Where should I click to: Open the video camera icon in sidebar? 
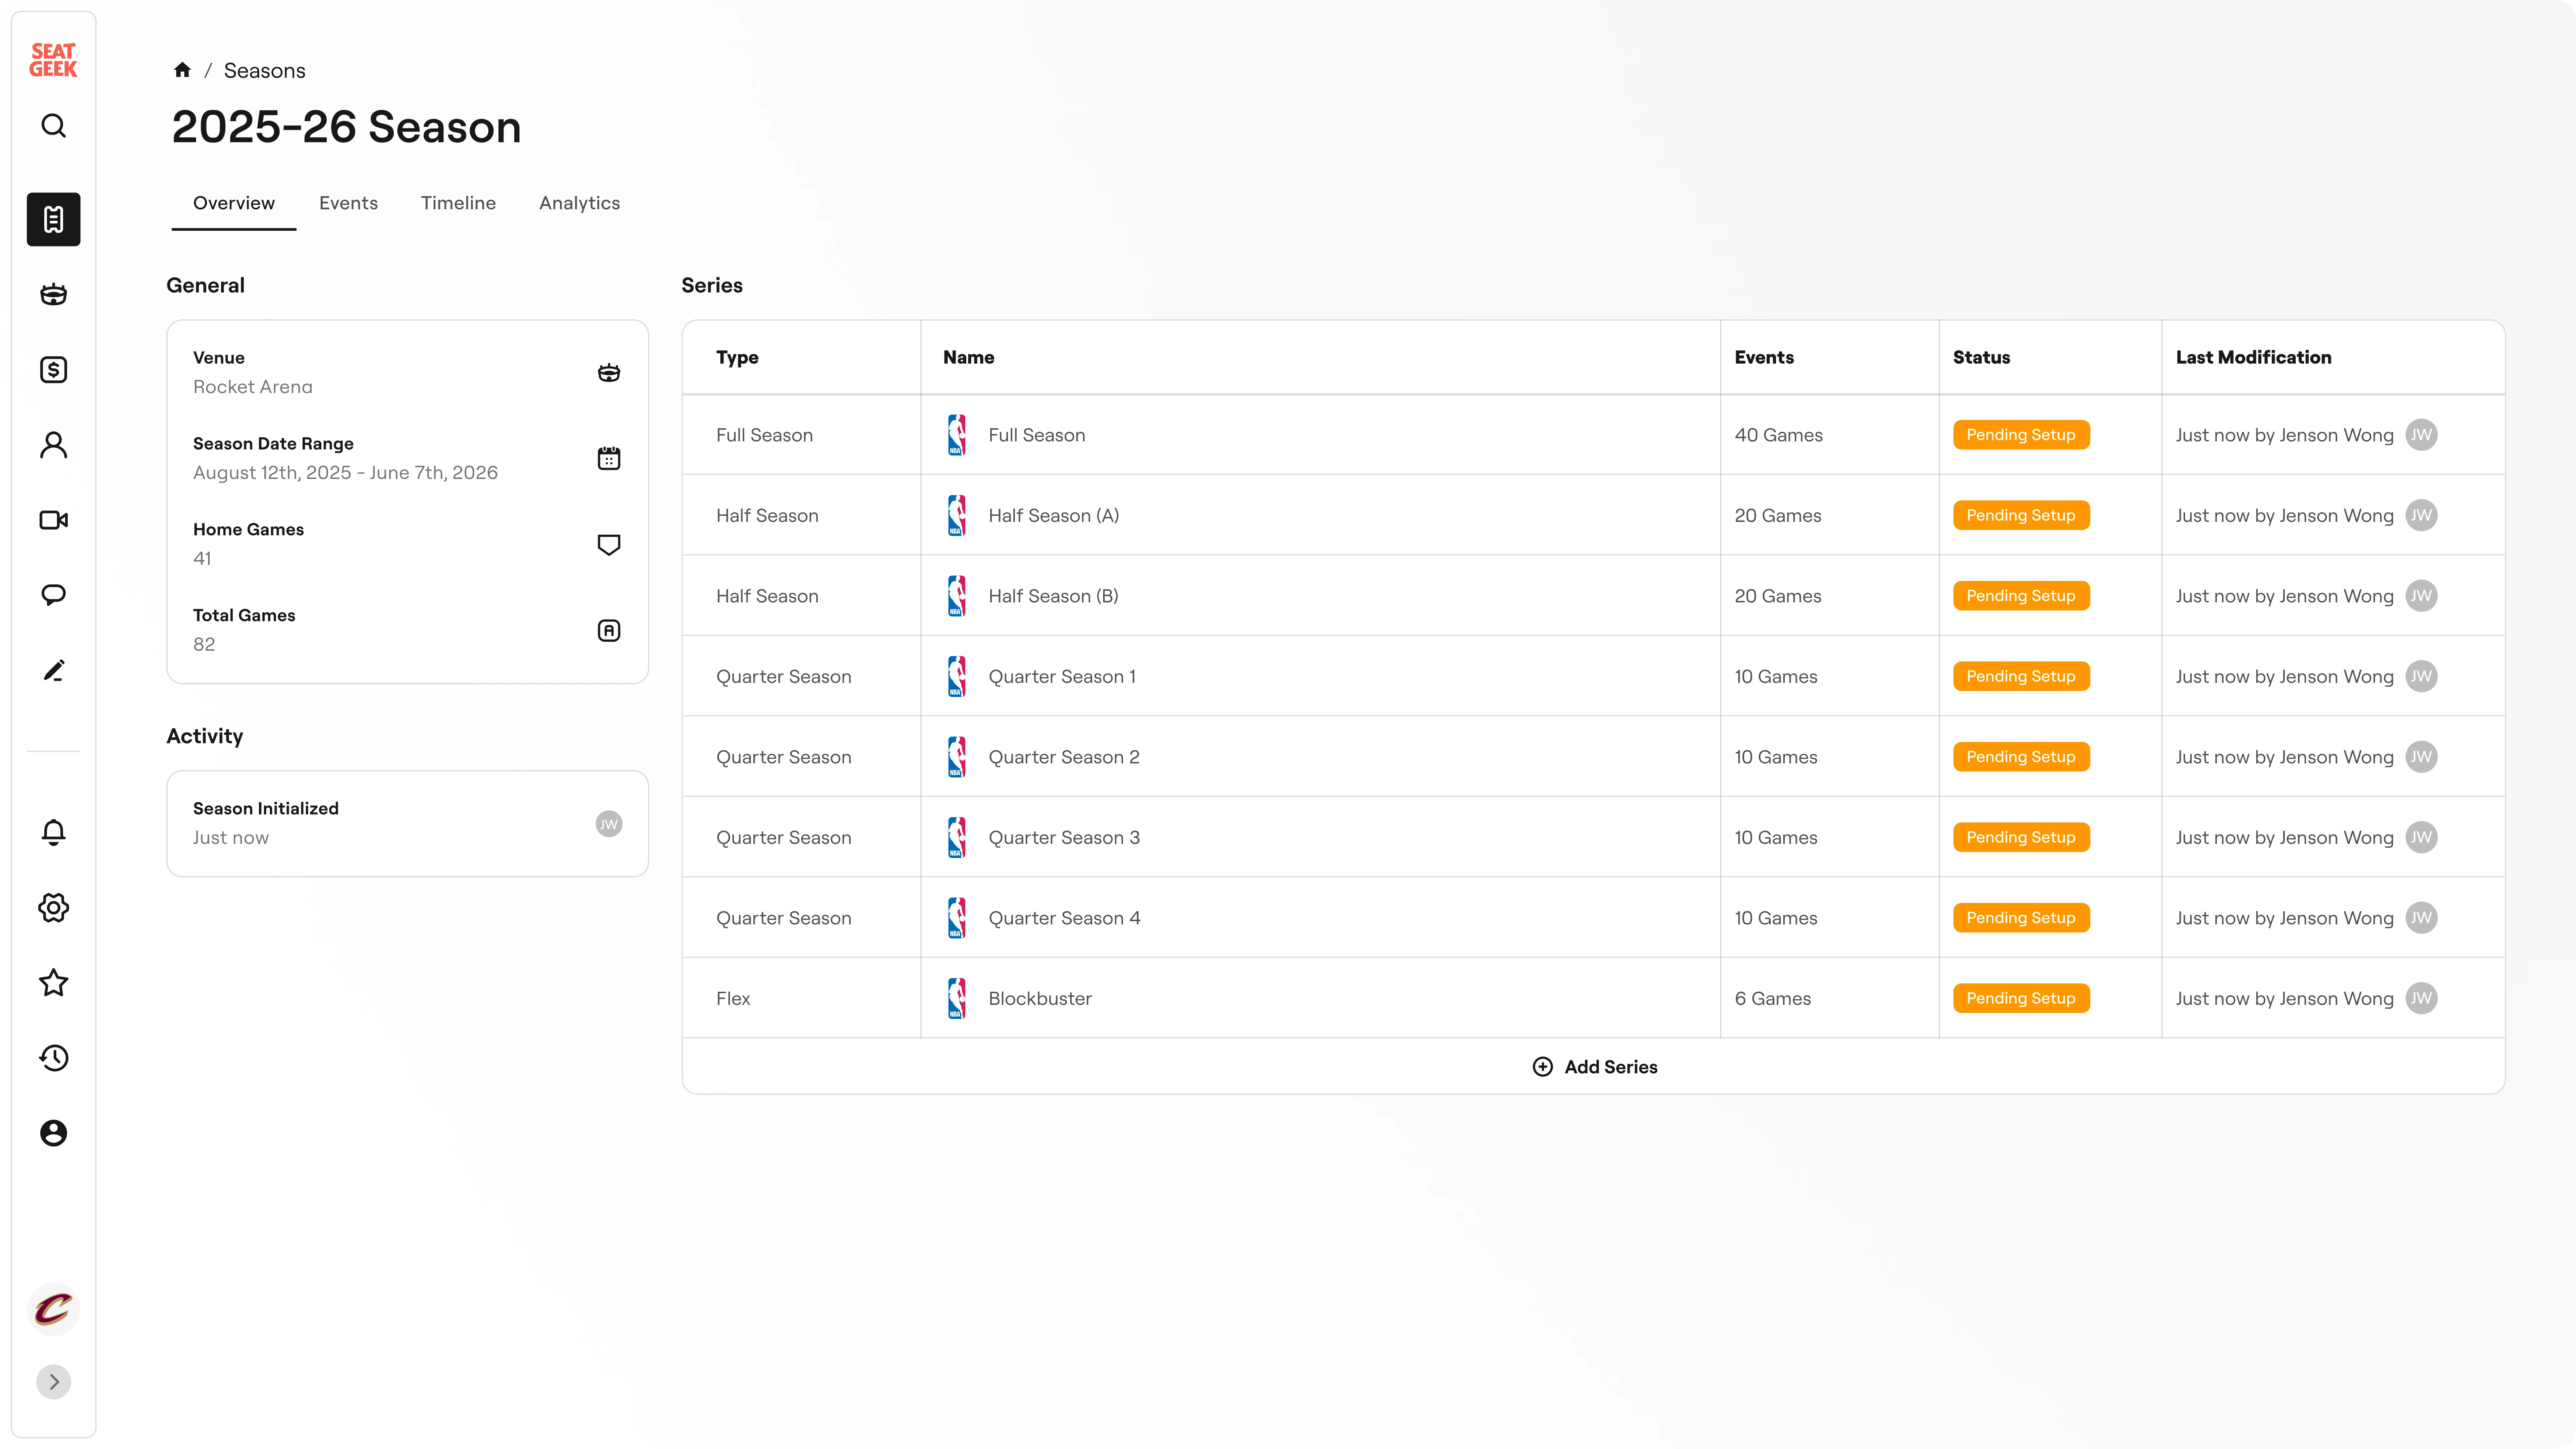[x=53, y=520]
